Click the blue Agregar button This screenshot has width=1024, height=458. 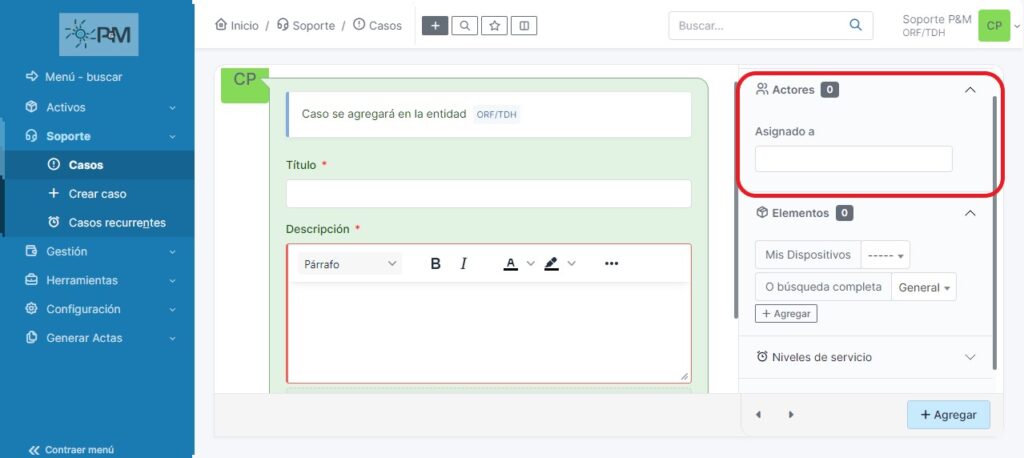[948, 414]
